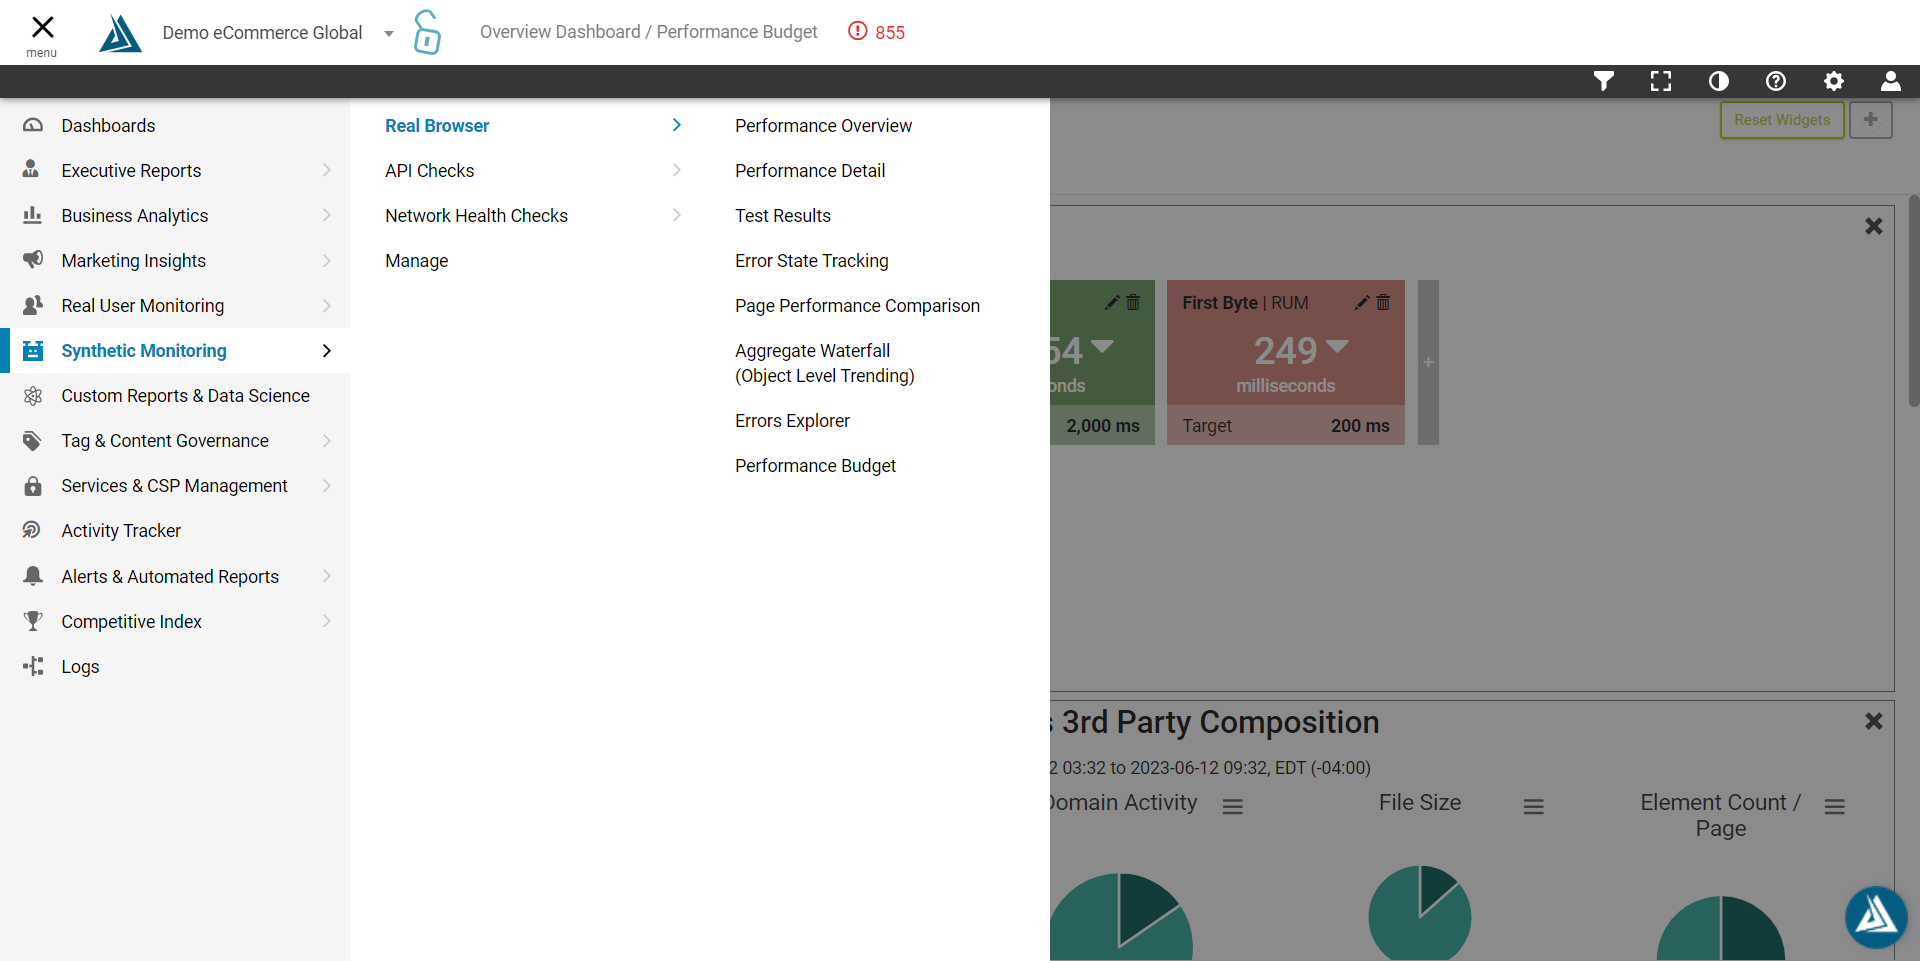This screenshot has height=961, width=1920.
Task: Open the 855 alerts indicator
Action: coord(876,32)
